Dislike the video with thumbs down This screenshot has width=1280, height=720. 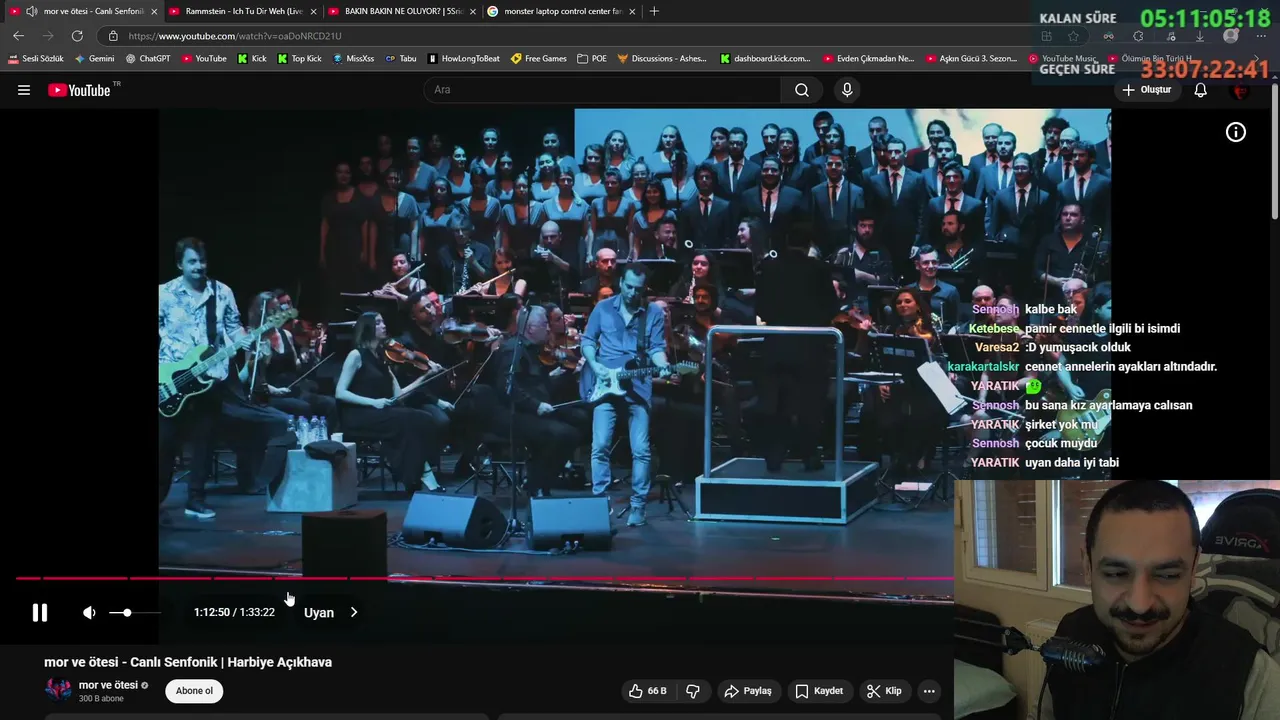[x=692, y=691]
